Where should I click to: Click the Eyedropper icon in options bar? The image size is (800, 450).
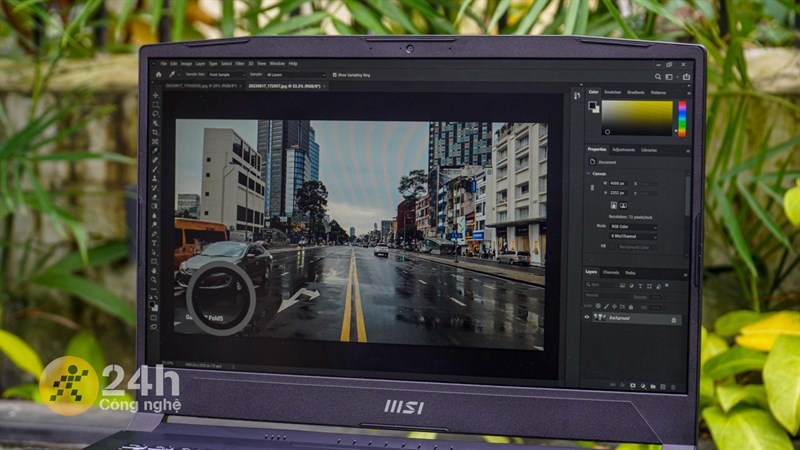(172, 75)
